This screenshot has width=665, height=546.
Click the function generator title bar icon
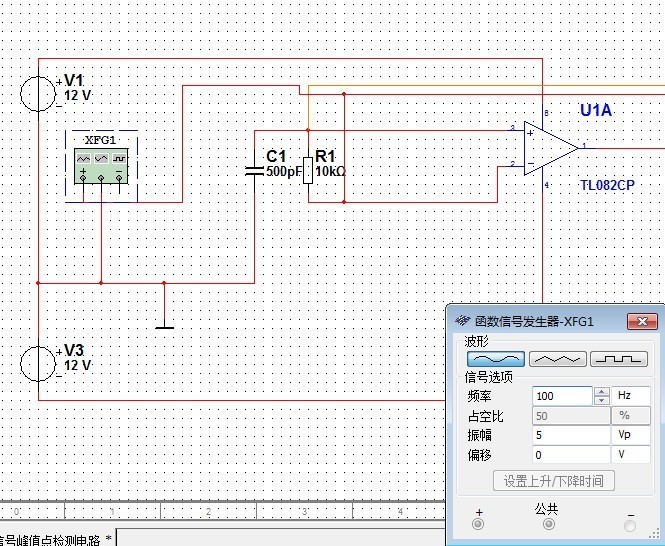click(462, 322)
